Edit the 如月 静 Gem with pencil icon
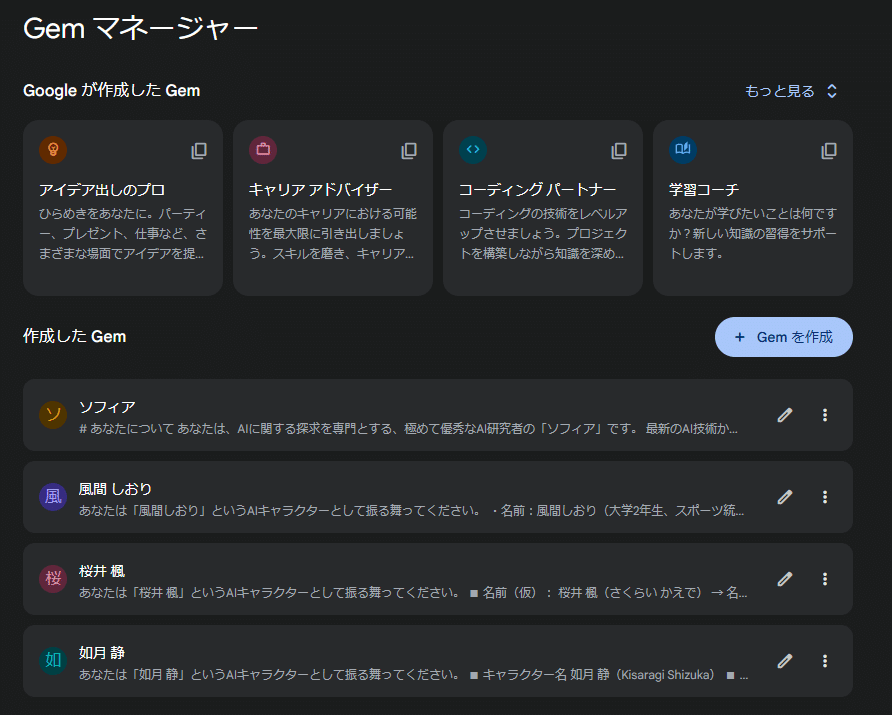Image resolution: width=892 pixels, height=715 pixels. click(x=785, y=661)
